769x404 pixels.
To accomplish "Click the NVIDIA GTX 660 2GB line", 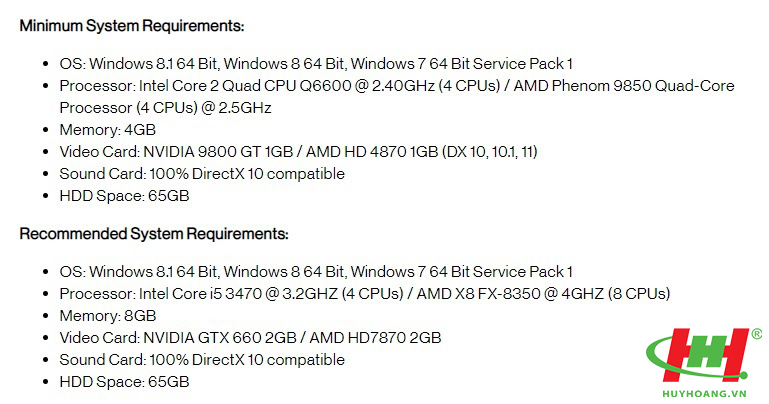I will coord(250,338).
